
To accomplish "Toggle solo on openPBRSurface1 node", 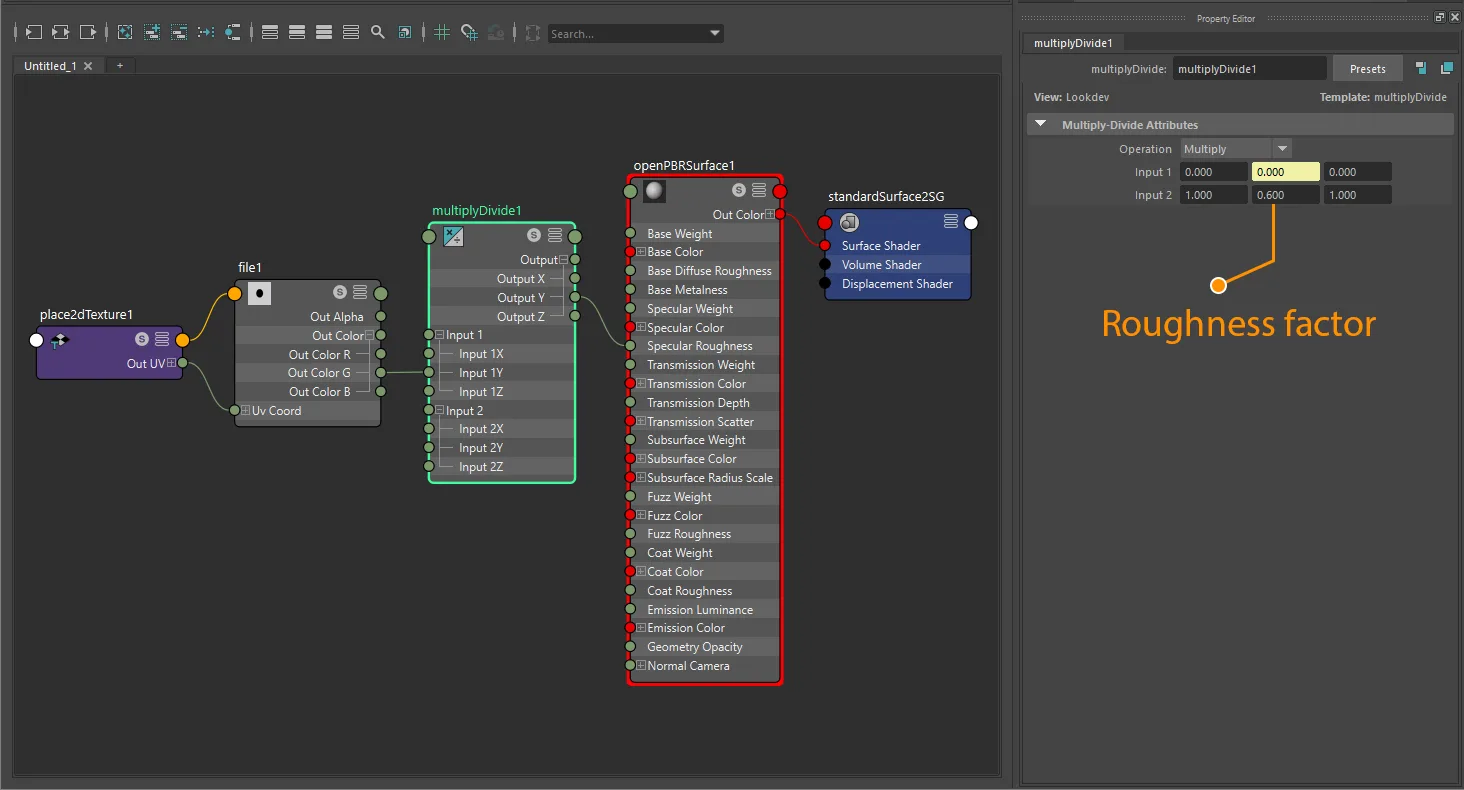I will (x=739, y=190).
